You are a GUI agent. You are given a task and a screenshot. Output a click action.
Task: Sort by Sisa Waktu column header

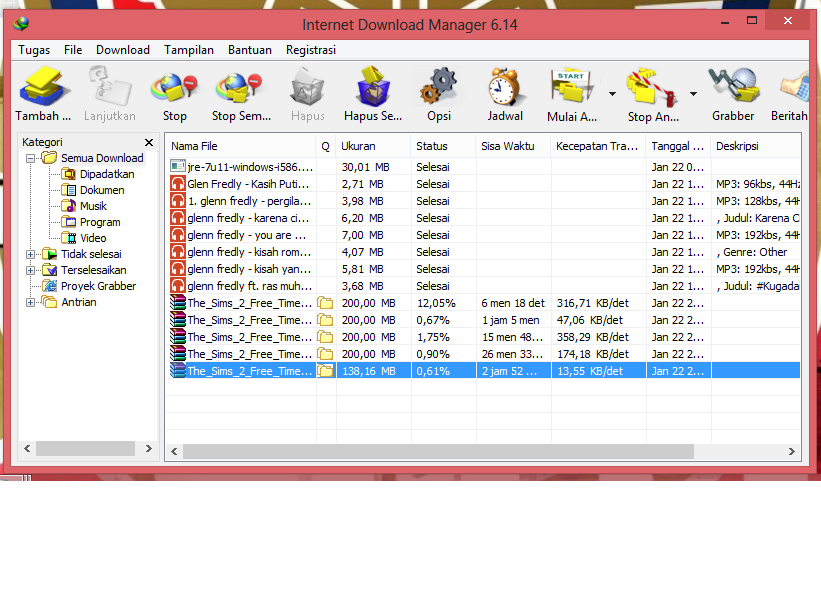pyautogui.click(x=514, y=146)
